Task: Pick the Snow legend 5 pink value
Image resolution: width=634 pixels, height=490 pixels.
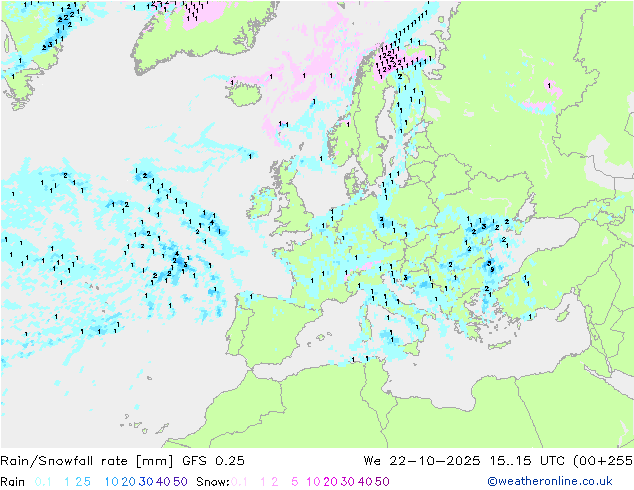Action: point(295,482)
